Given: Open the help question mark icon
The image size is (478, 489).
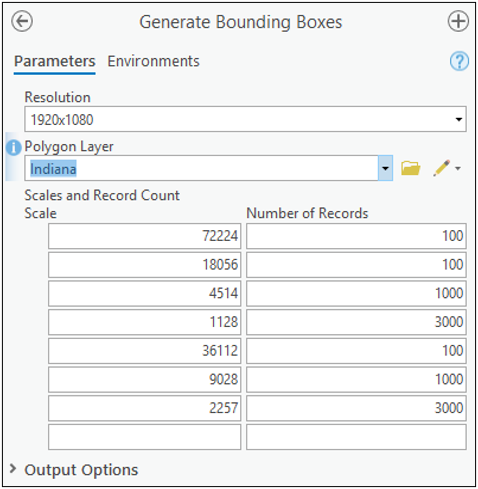Looking at the screenshot, I should click(x=459, y=61).
